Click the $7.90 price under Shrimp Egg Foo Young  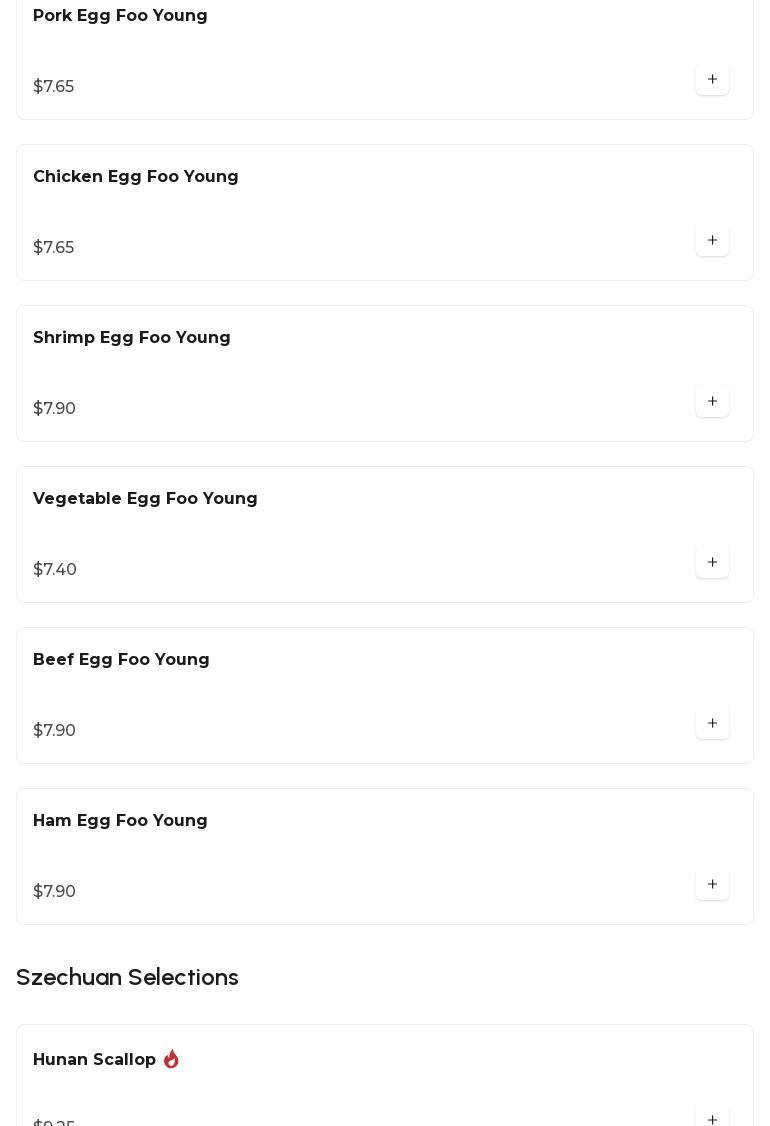(55, 409)
